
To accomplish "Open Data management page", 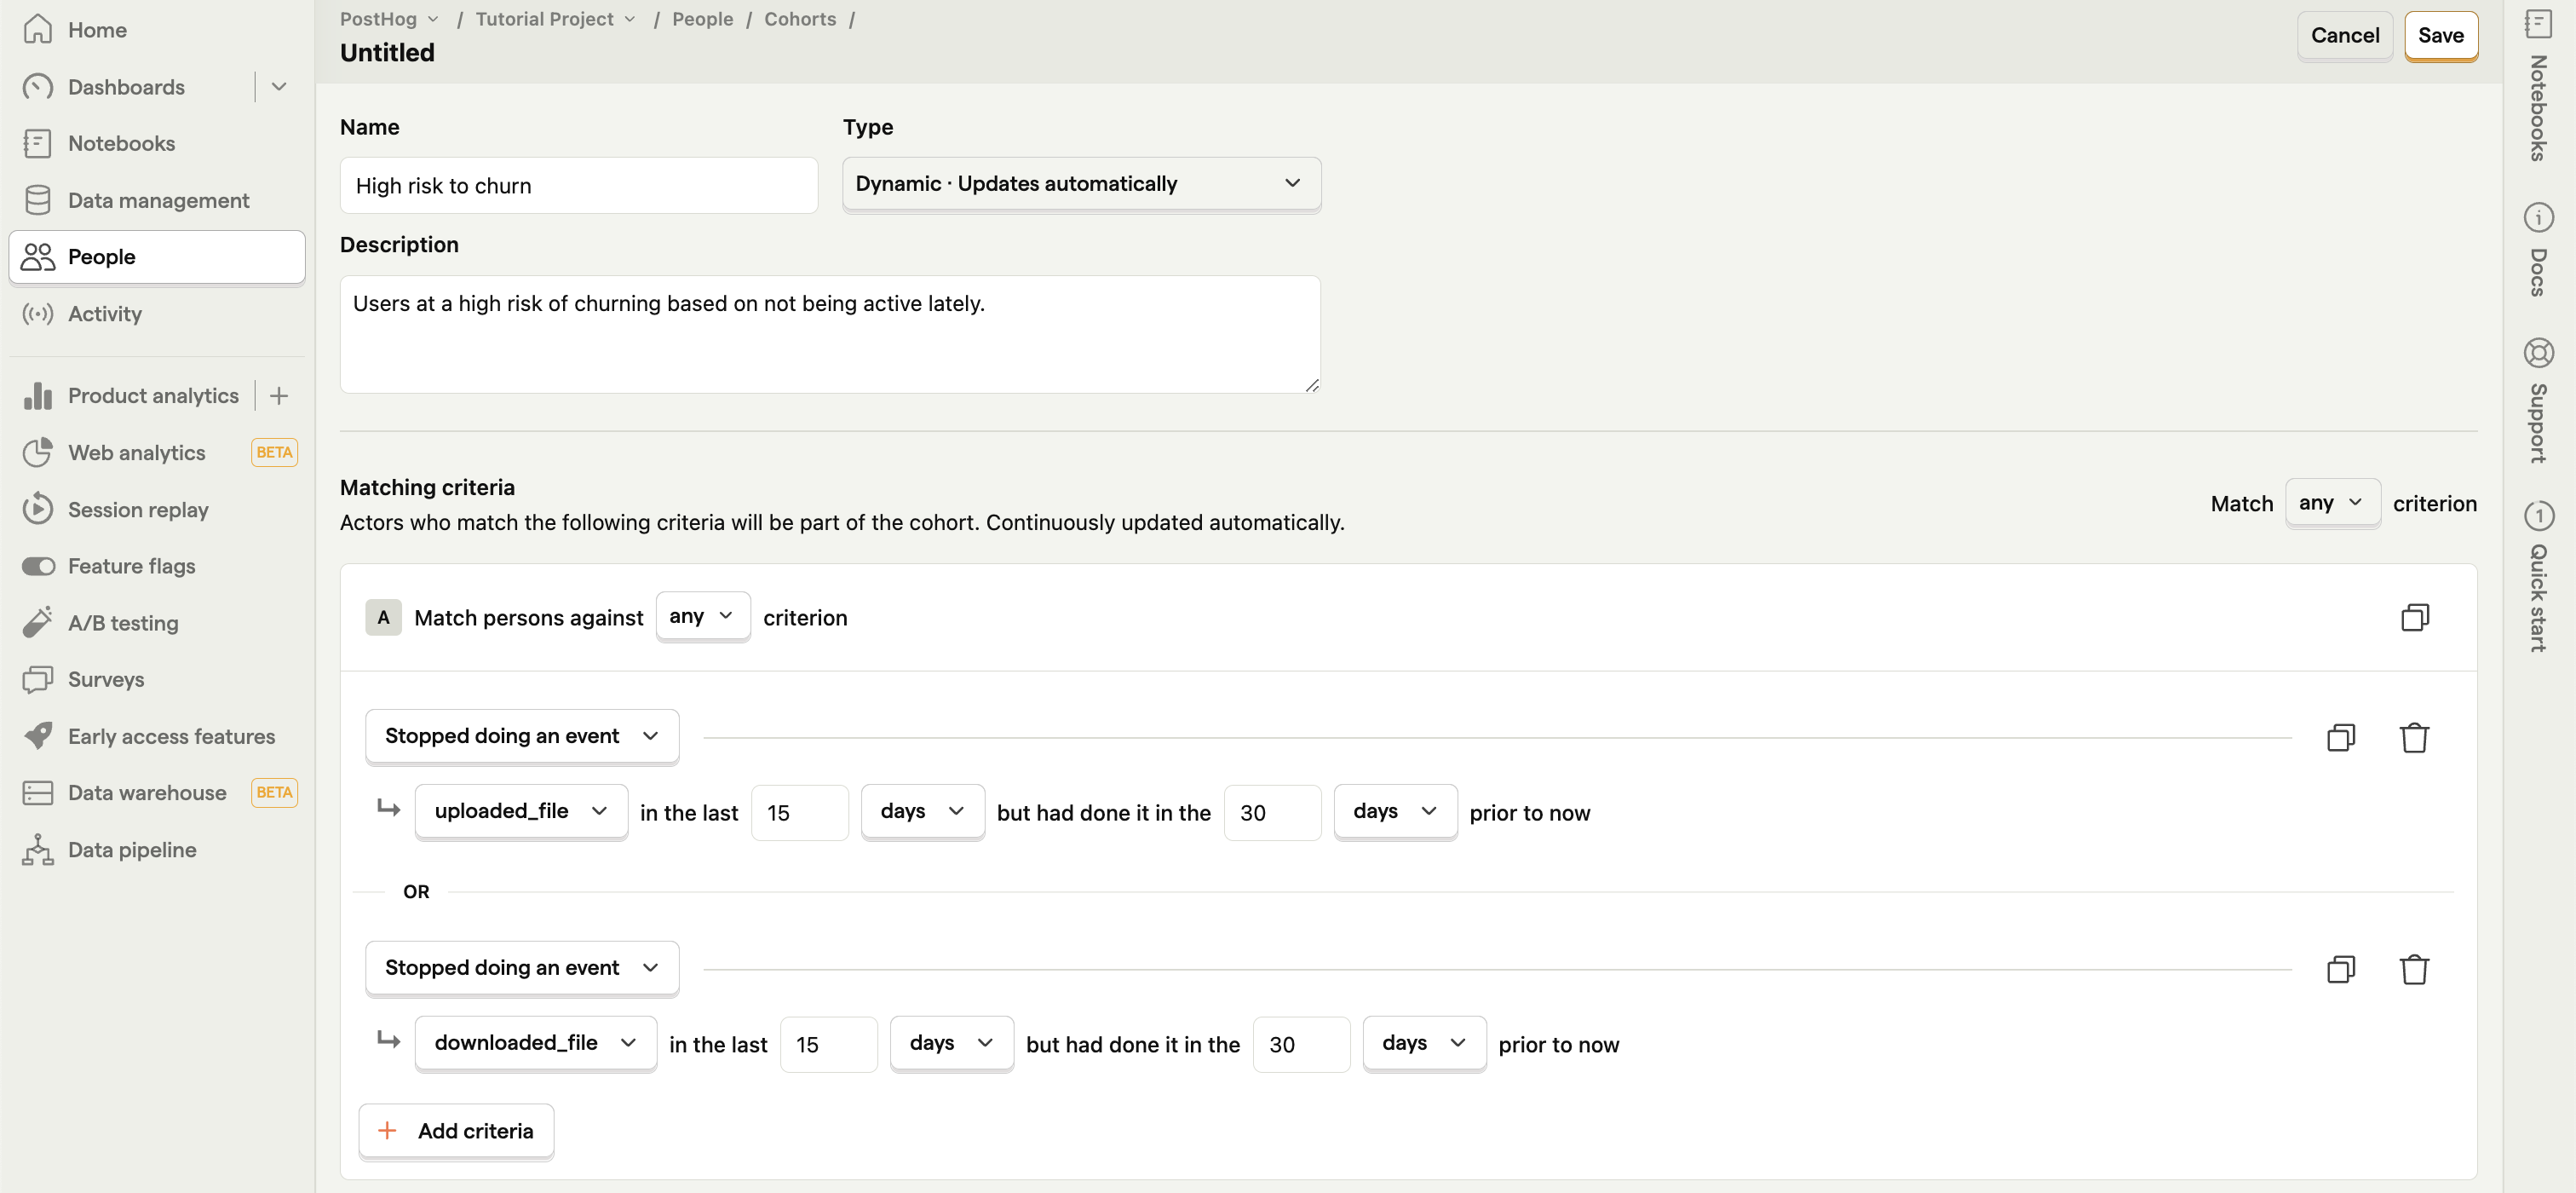I will pyautogui.click(x=157, y=200).
